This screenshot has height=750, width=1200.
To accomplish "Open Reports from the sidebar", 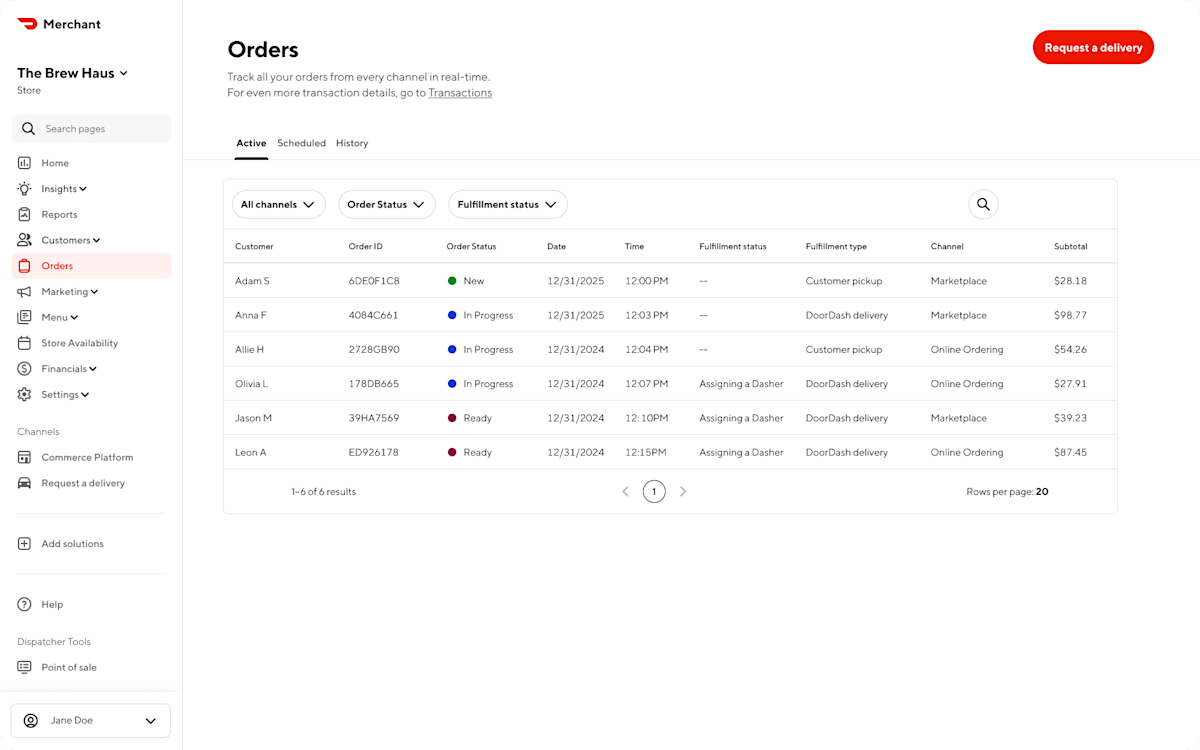I will click(57, 214).
